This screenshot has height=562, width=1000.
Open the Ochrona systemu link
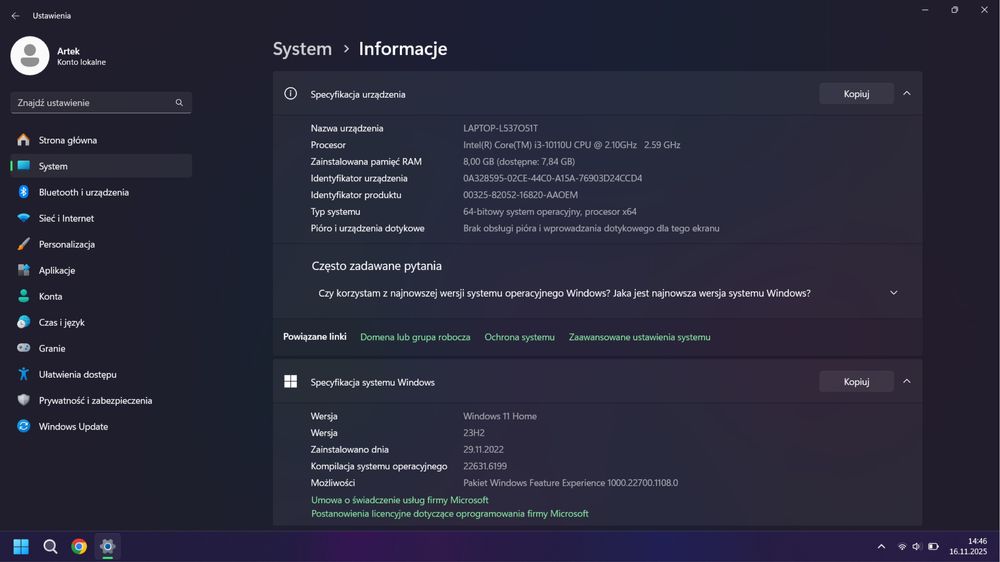point(519,337)
